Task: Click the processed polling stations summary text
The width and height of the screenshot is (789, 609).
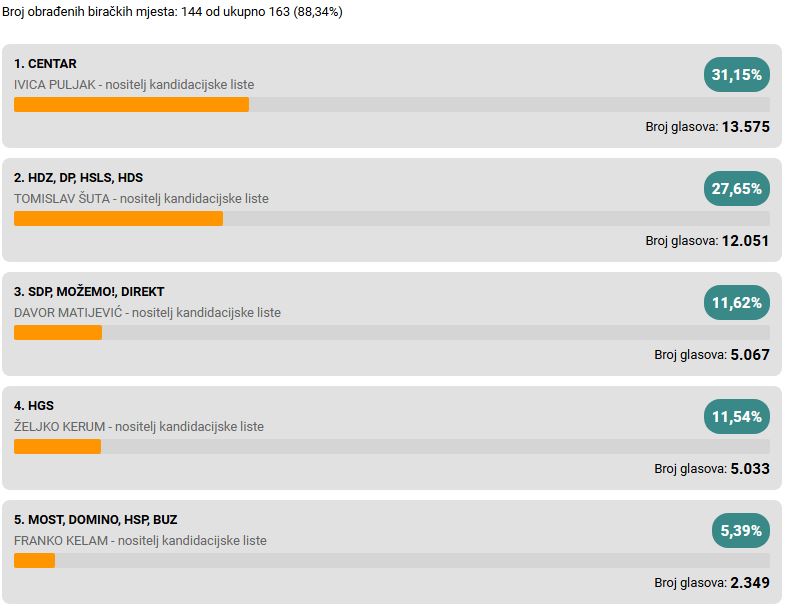Action: click(173, 12)
